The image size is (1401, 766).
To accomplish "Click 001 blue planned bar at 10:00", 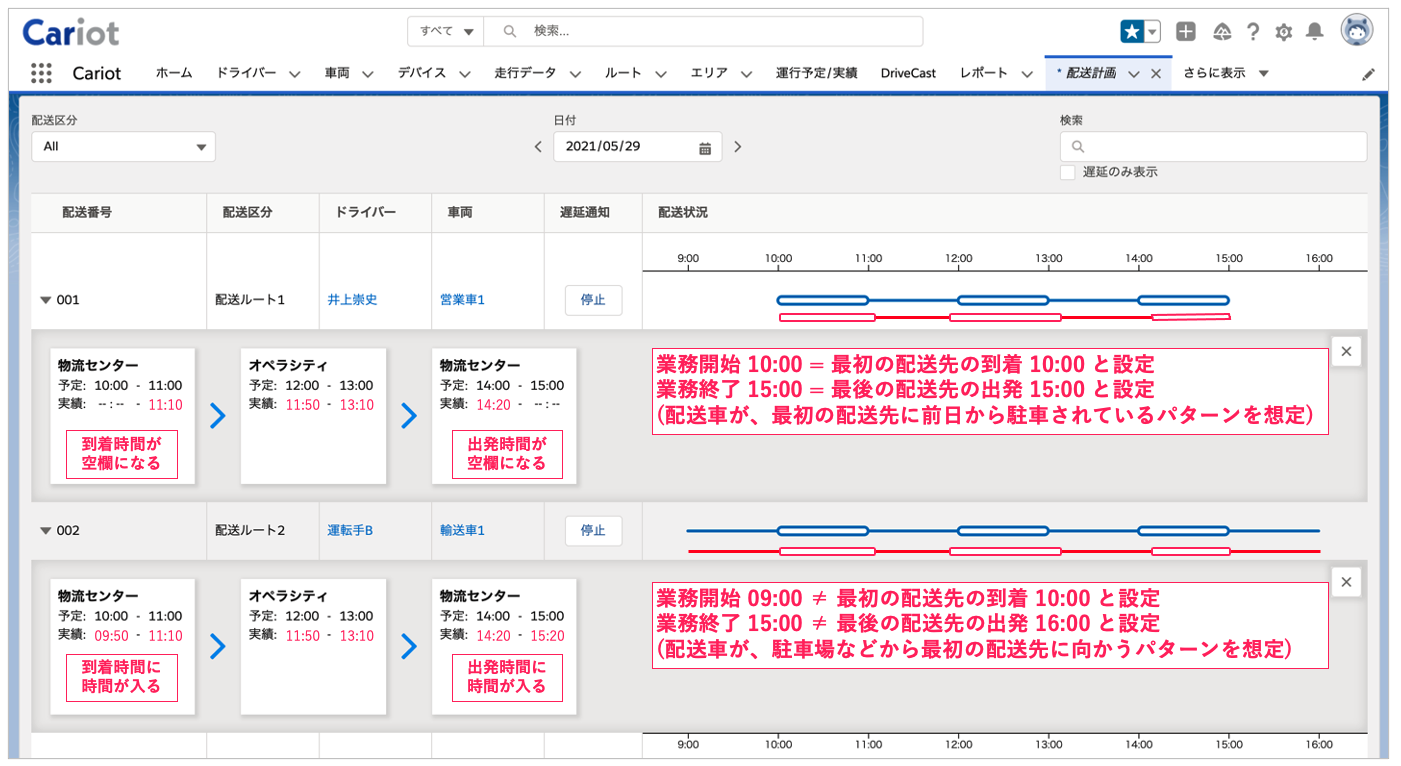I will [x=823, y=300].
